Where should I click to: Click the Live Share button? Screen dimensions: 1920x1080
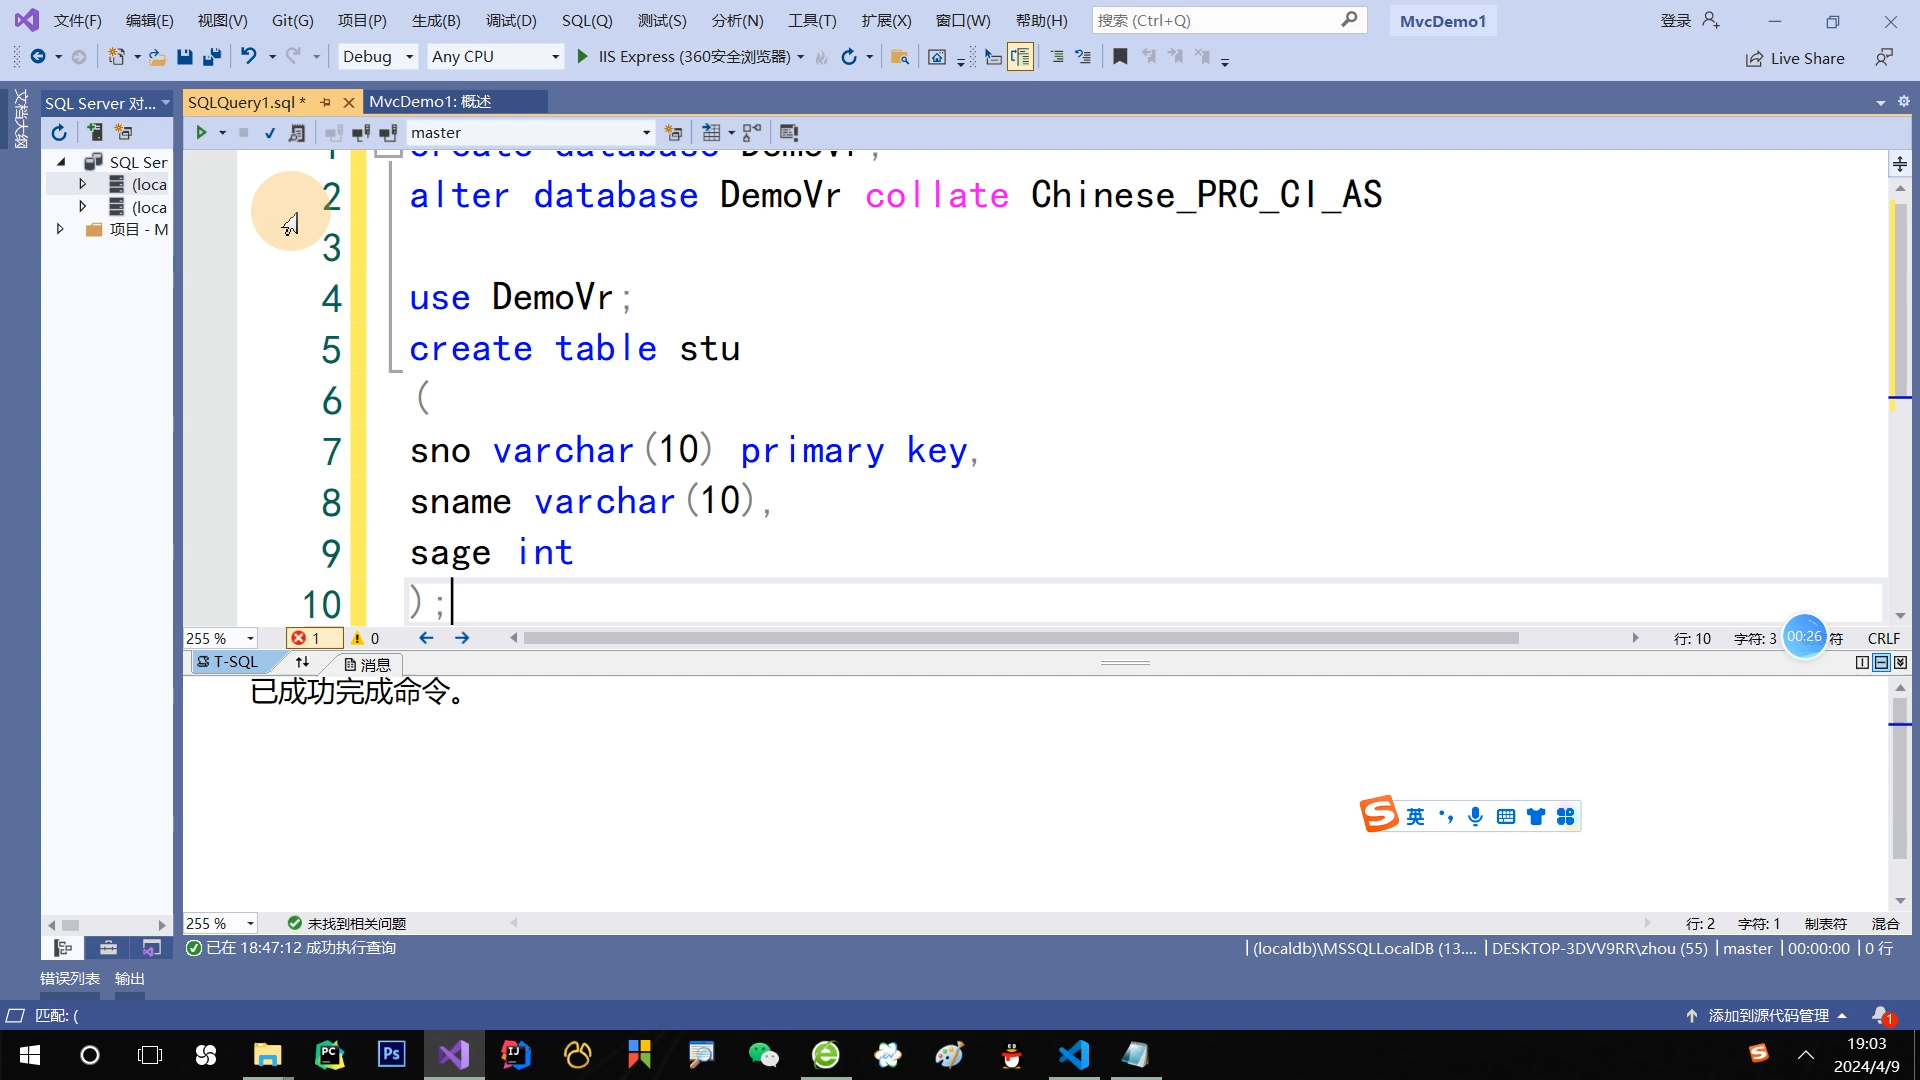(x=1795, y=58)
